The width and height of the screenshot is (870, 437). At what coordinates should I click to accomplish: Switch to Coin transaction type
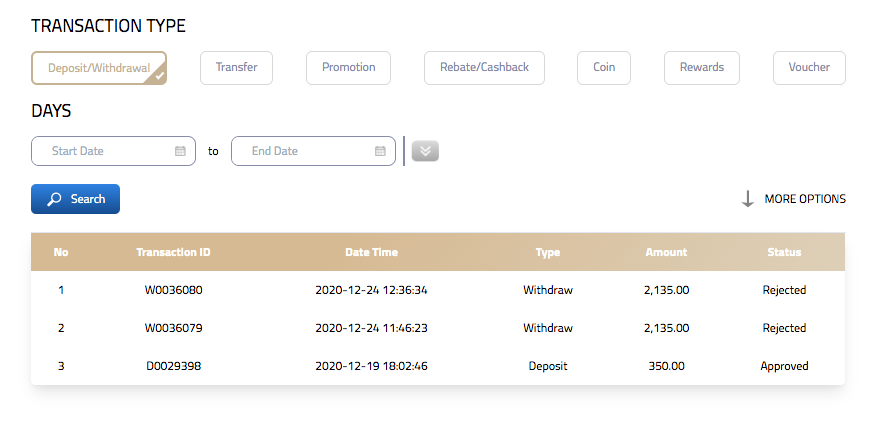[604, 67]
